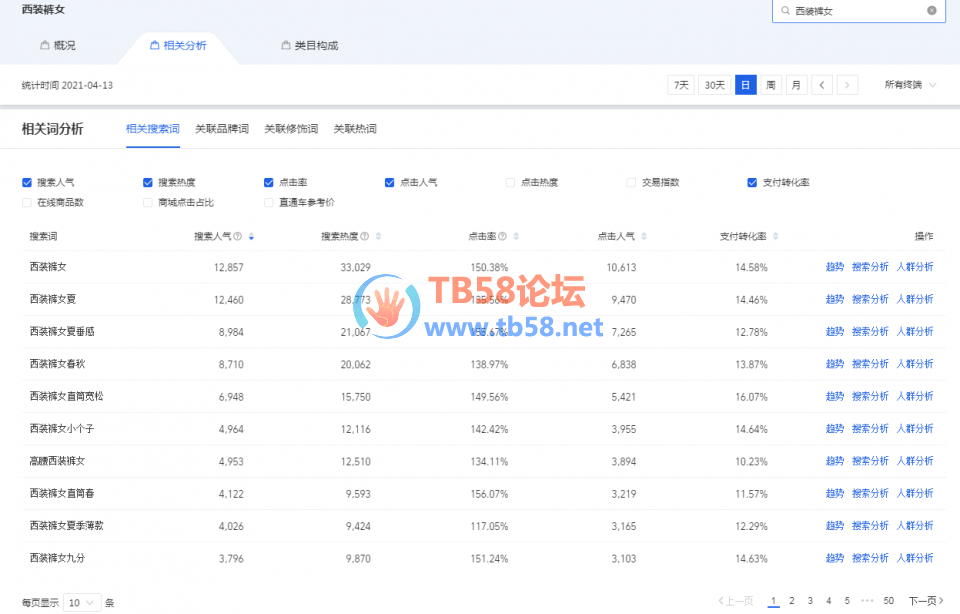Image resolution: width=960 pixels, height=614 pixels.
Task: Click the help icon next to 点击率 header
Action: [503, 236]
